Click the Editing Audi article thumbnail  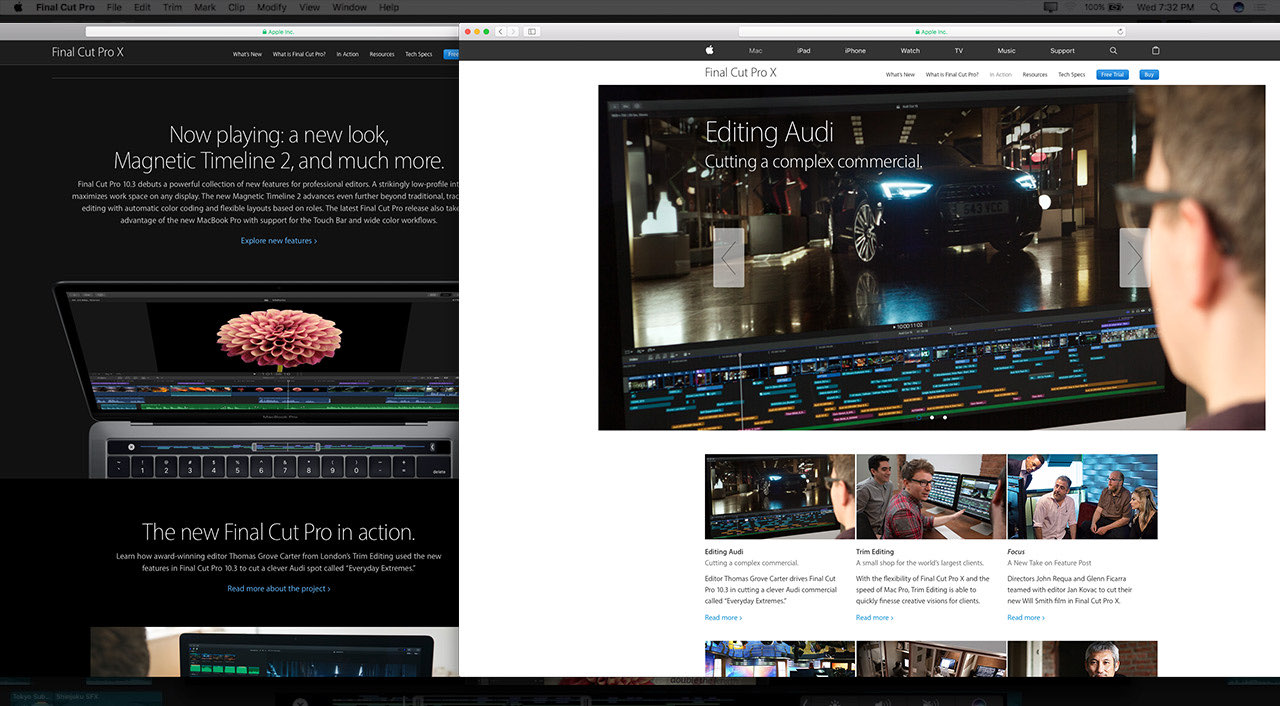[x=780, y=497]
